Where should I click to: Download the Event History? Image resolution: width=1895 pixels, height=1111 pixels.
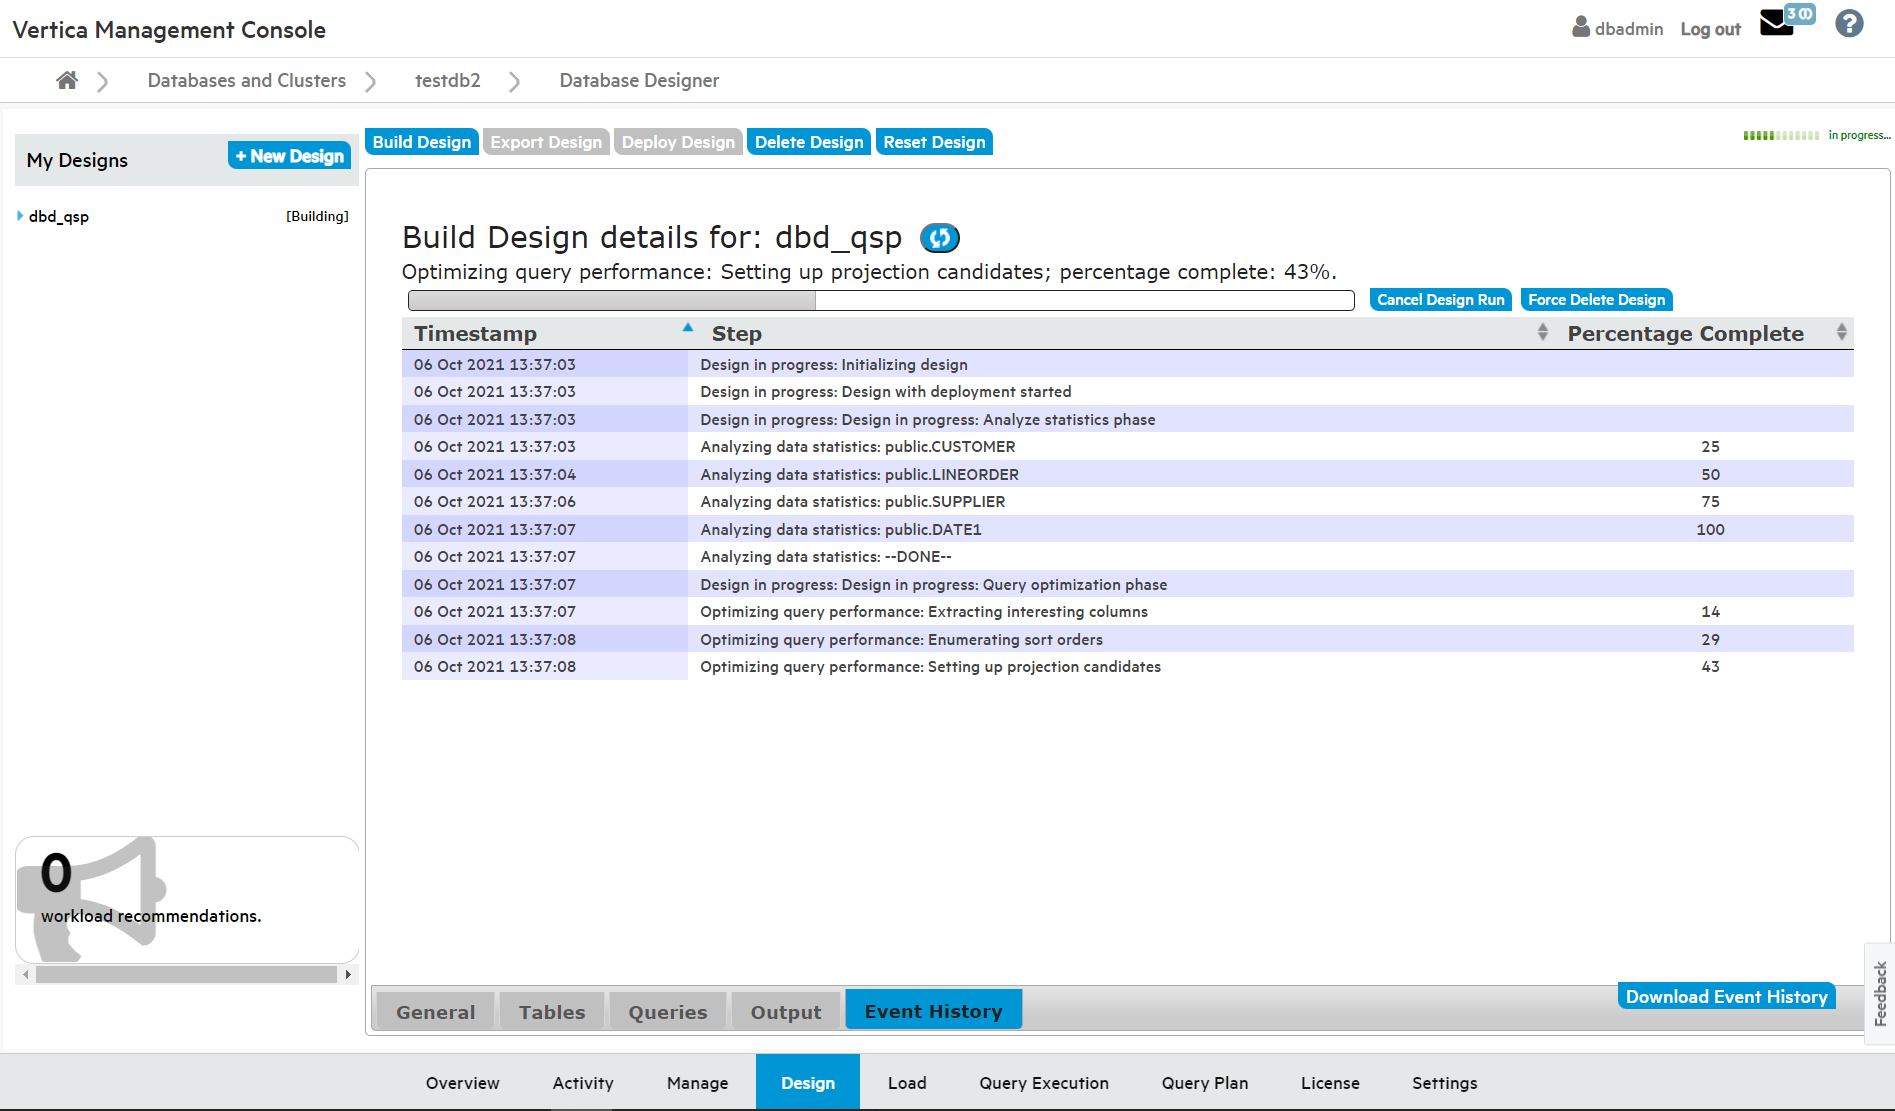pyautogui.click(x=1726, y=996)
